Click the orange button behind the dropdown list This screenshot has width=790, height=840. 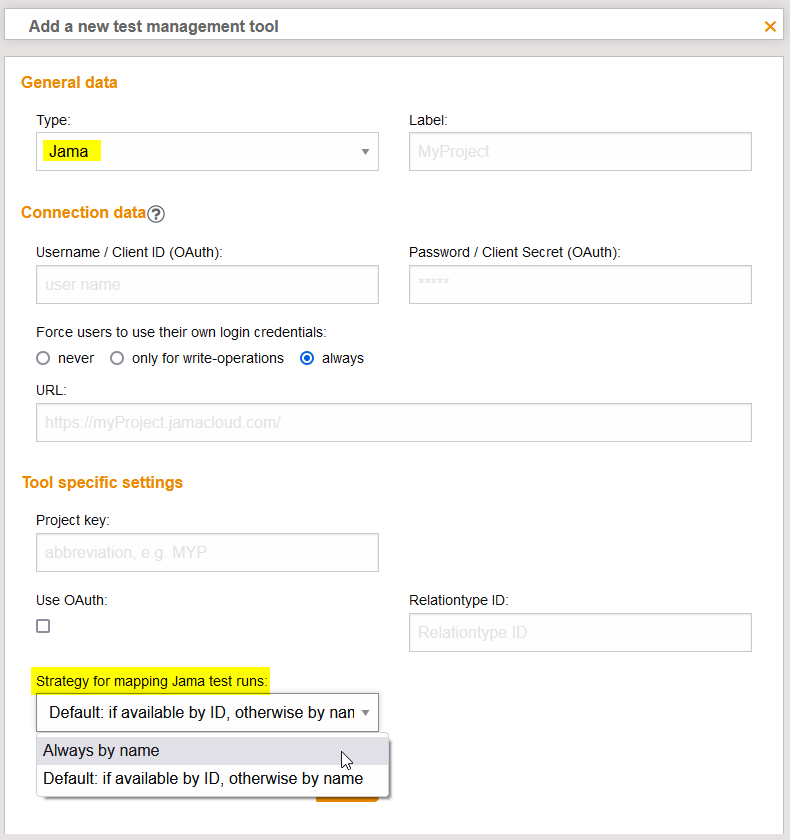coord(347,798)
